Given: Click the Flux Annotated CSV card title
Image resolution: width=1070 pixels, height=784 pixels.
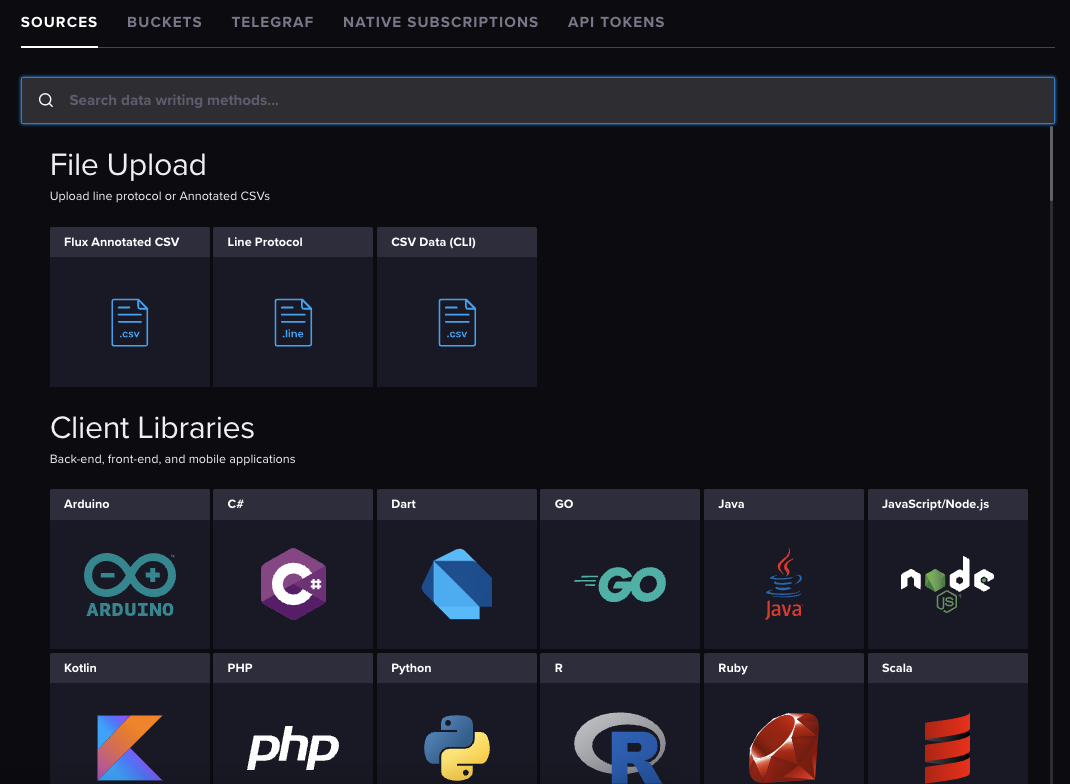Looking at the screenshot, I should click(x=121, y=242).
